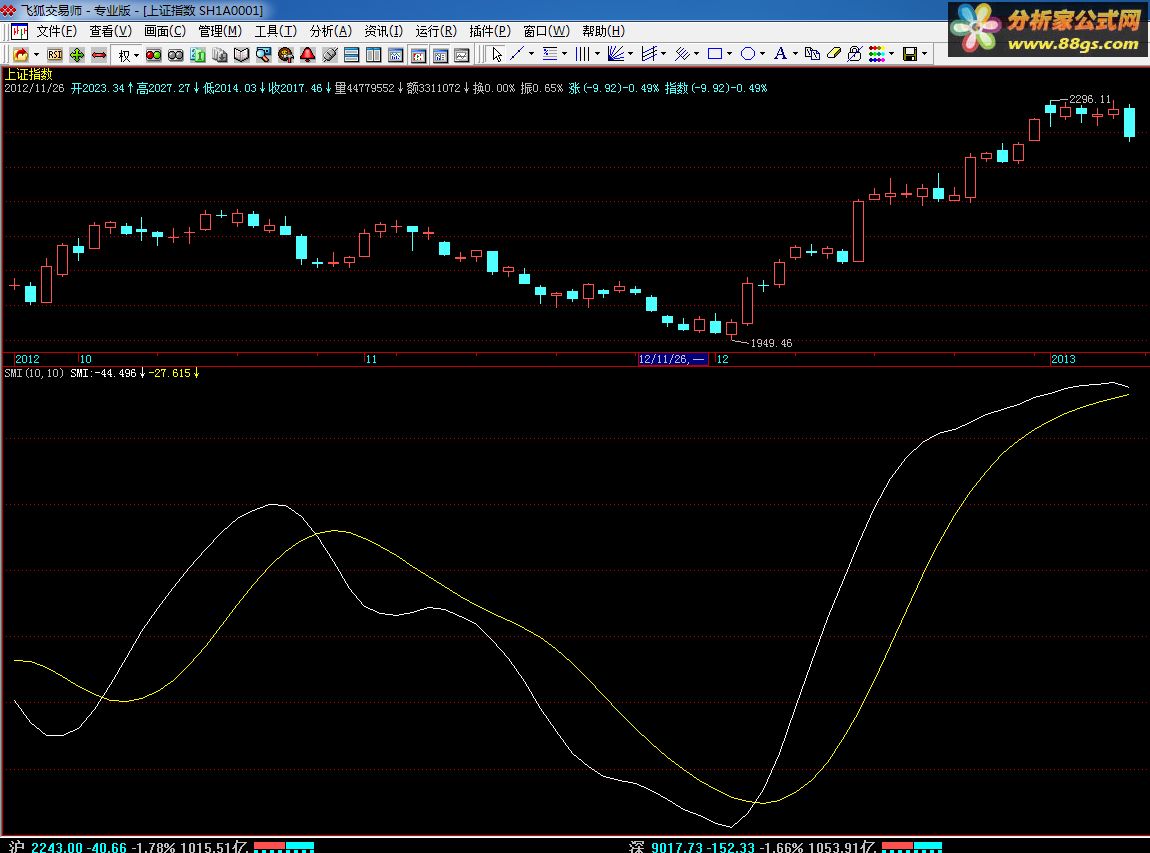The image size is (1150, 853).
Task: Toggle the framed chart window icon with red marks
Action: [418, 54]
